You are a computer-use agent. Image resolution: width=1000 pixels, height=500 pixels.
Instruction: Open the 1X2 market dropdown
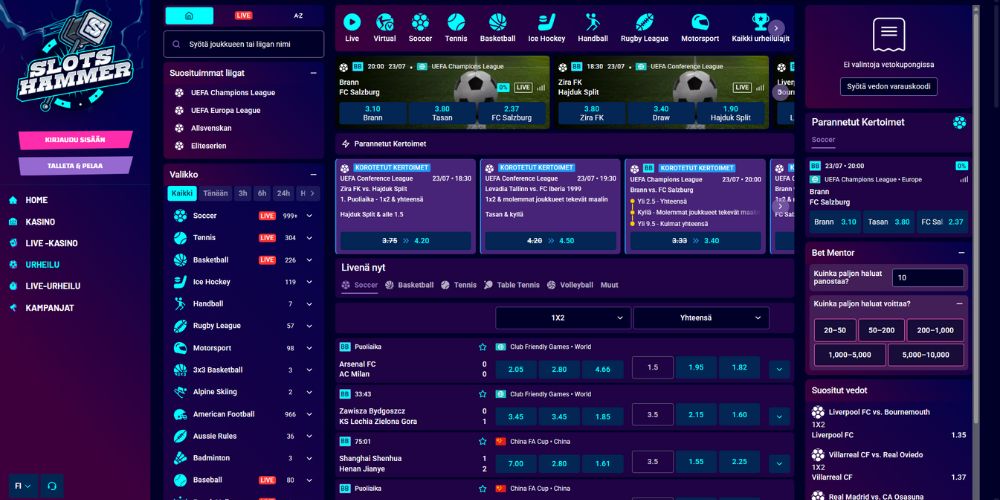[x=563, y=318]
